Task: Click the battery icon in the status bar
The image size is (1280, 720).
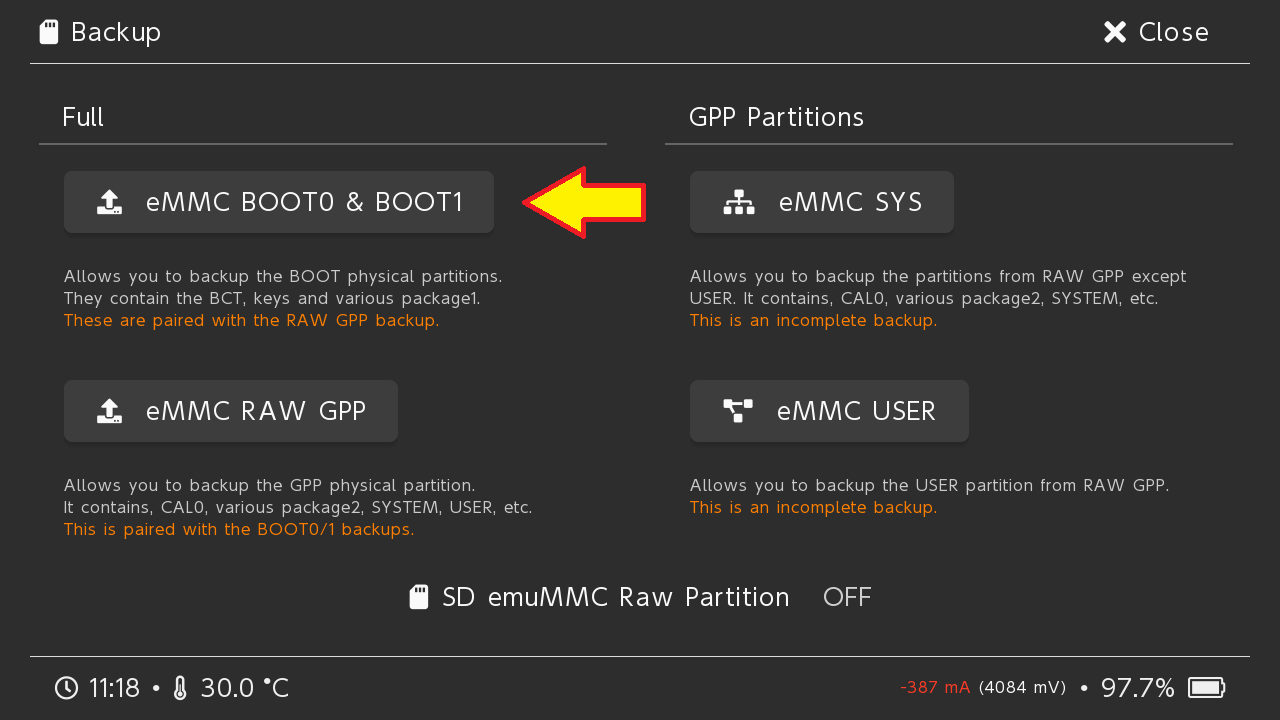Action: (x=1206, y=688)
